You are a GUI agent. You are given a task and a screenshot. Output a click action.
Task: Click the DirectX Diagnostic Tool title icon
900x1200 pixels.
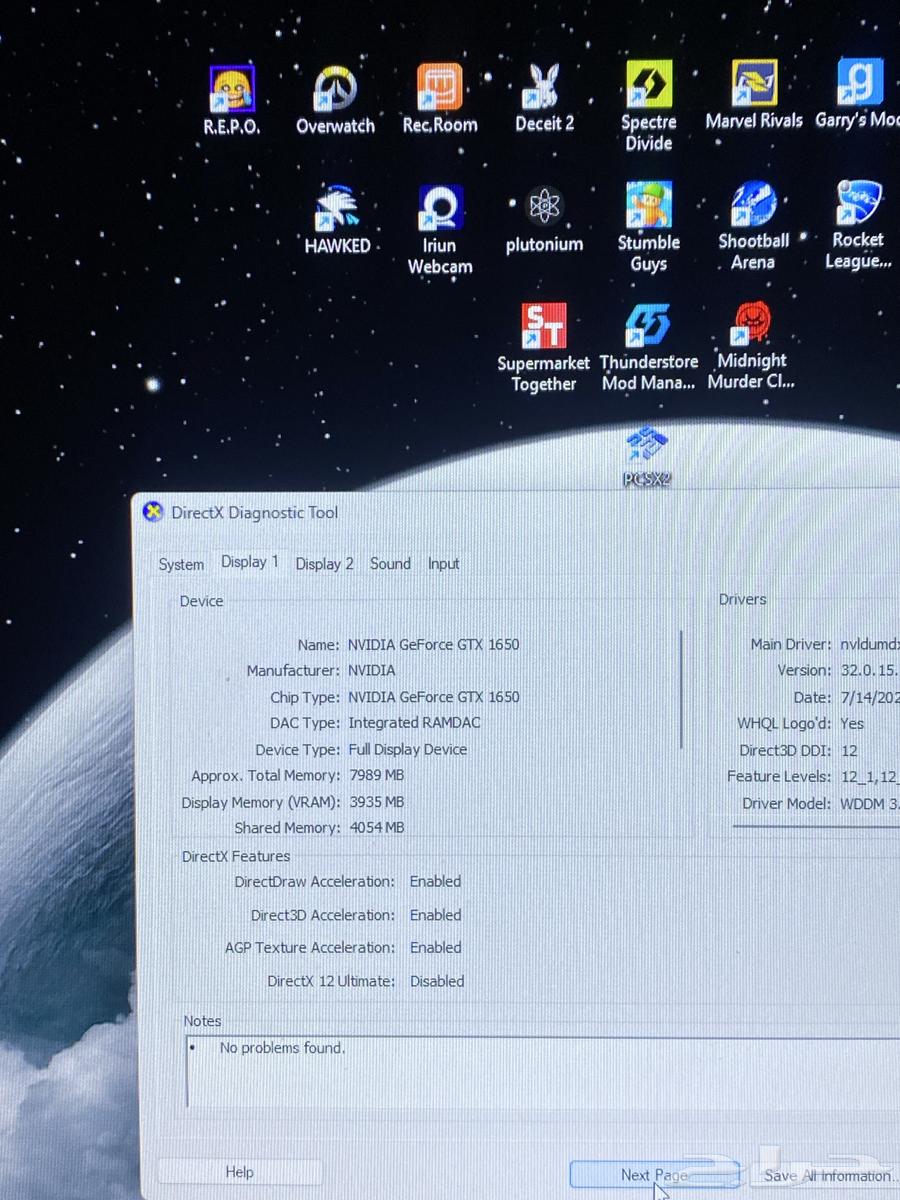(x=153, y=512)
